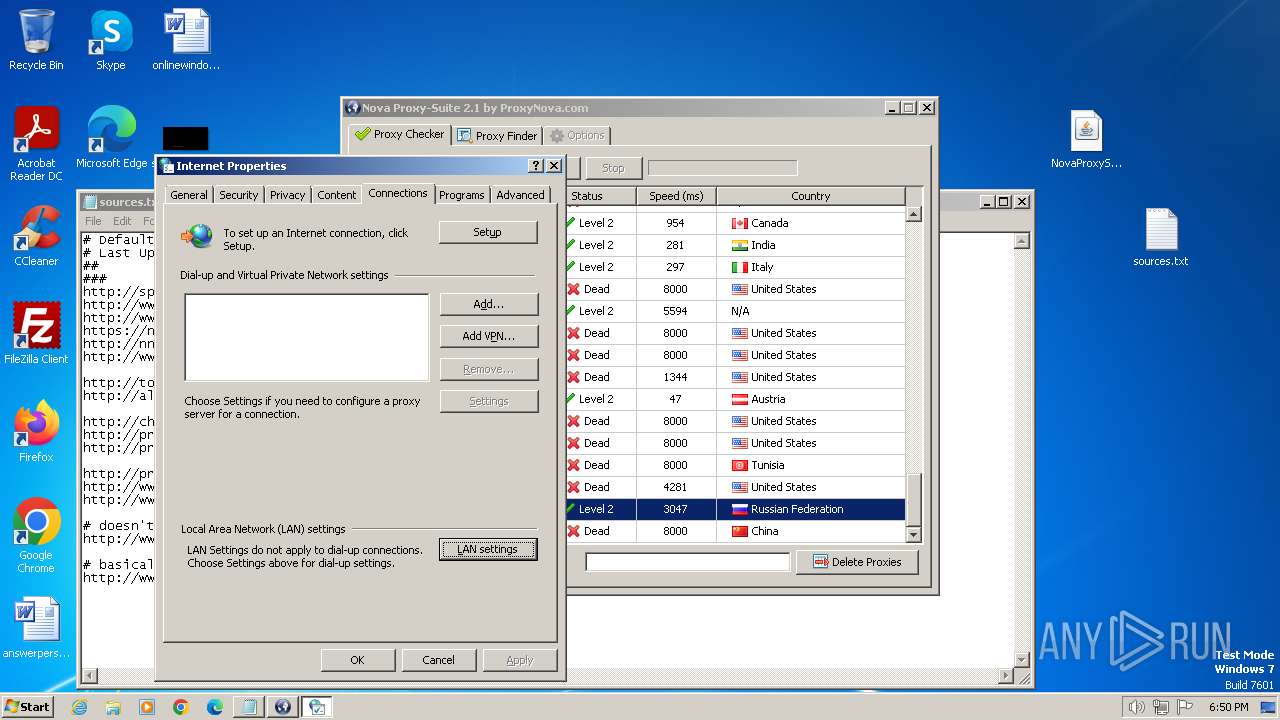Select the Tunisia proxy row
This screenshot has width=1280, height=720.
pos(735,465)
